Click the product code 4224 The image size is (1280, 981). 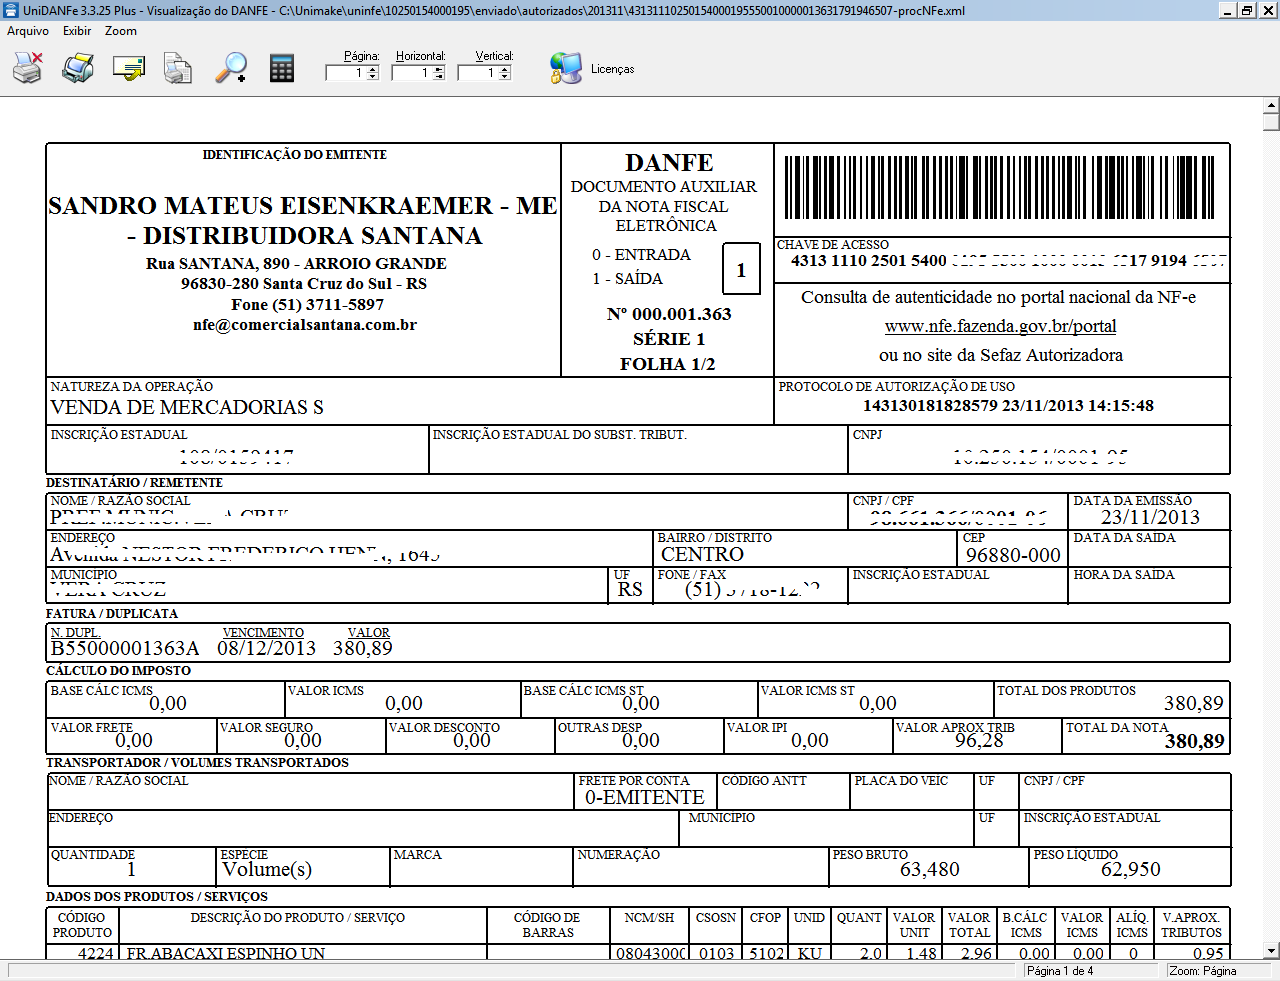pyautogui.click(x=96, y=953)
